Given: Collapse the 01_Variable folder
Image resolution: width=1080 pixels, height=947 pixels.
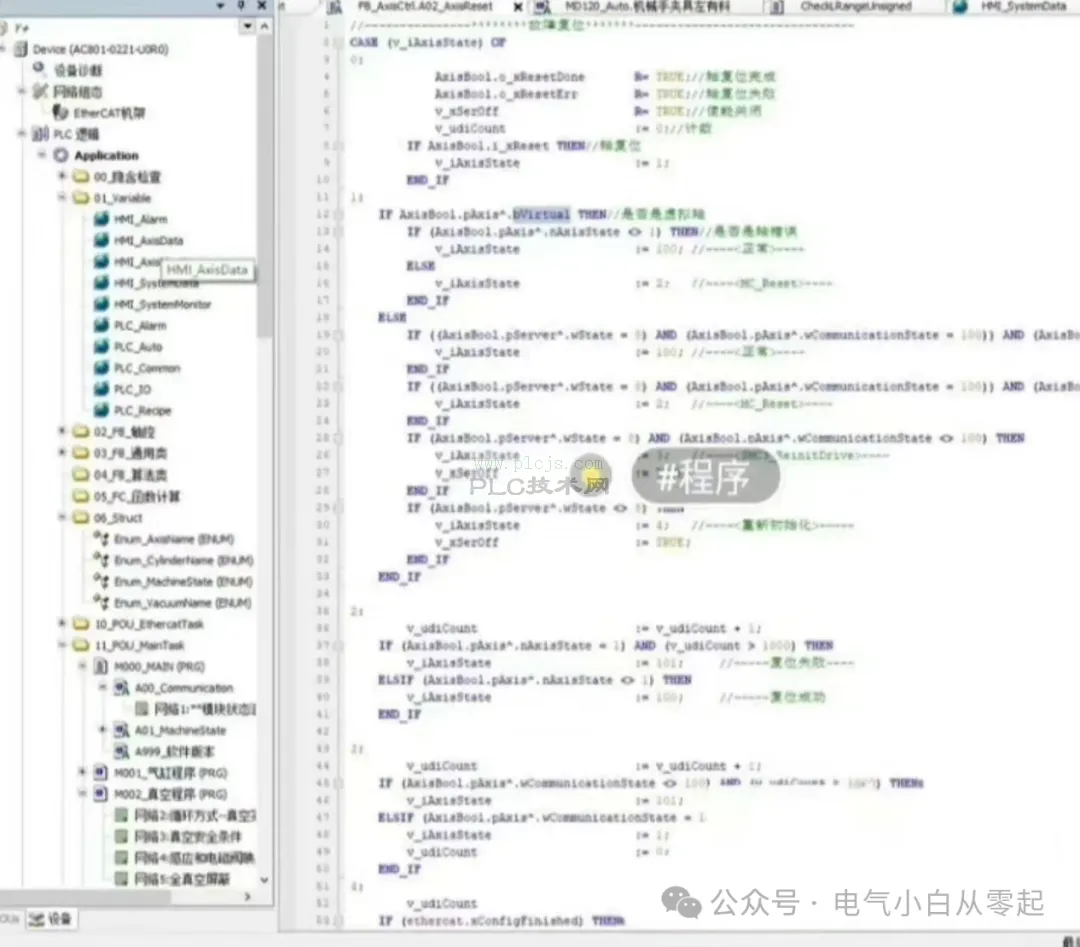Looking at the screenshot, I should (x=62, y=198).
